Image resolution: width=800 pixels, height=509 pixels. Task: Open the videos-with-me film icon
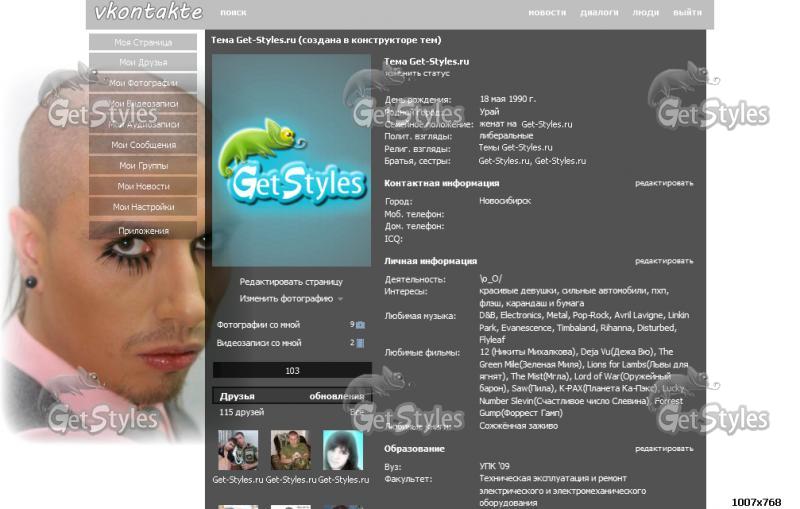pyautogui.click(x=360, y=343)
